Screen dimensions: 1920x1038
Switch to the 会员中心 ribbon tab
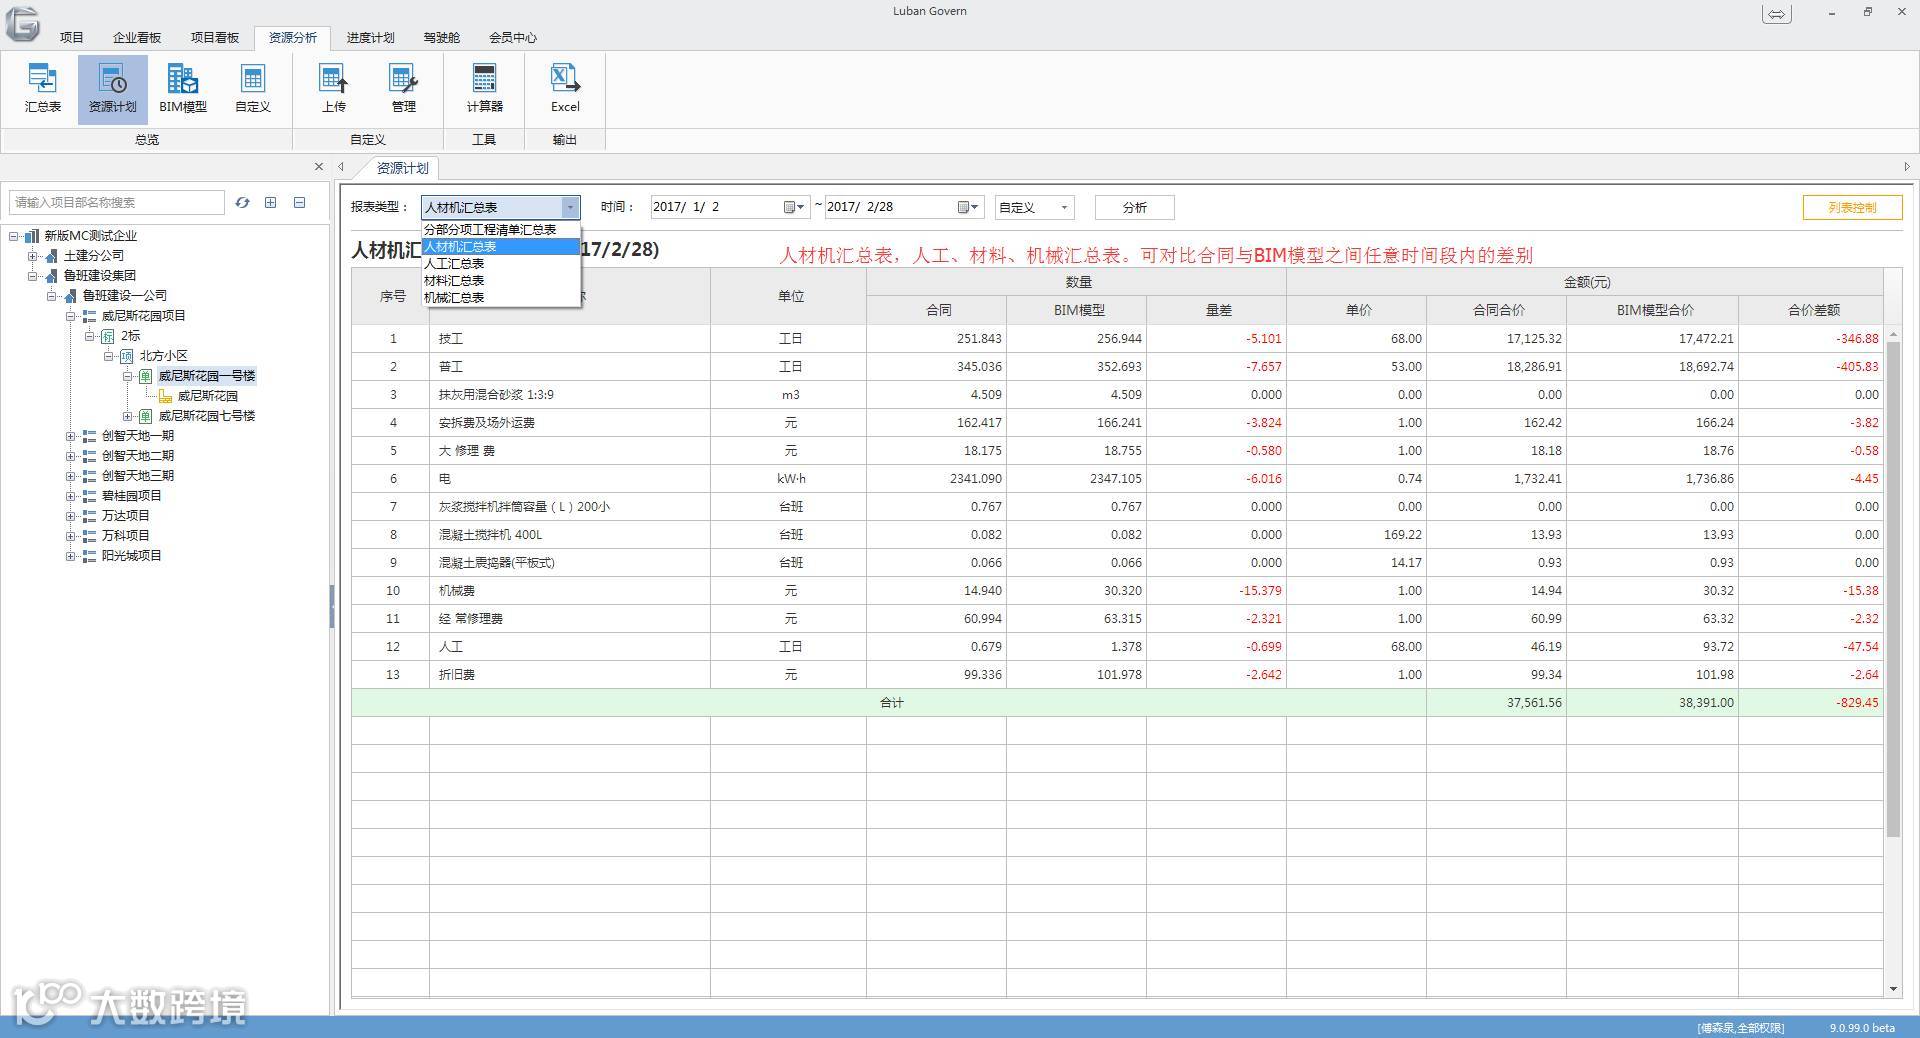point(513,38)
